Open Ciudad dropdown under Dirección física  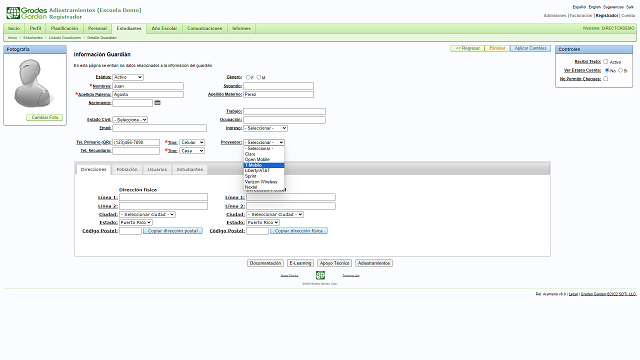click(147, 214)
